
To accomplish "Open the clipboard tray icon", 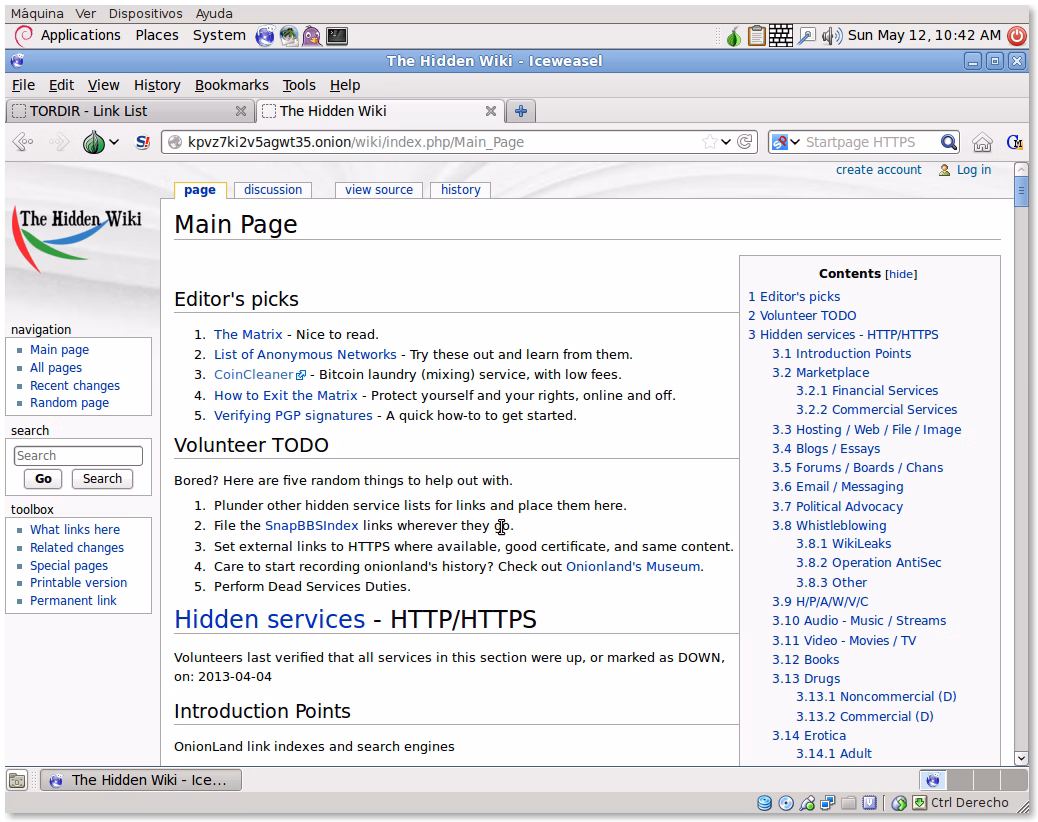I will pyautogui.click(x=757, y=36).
